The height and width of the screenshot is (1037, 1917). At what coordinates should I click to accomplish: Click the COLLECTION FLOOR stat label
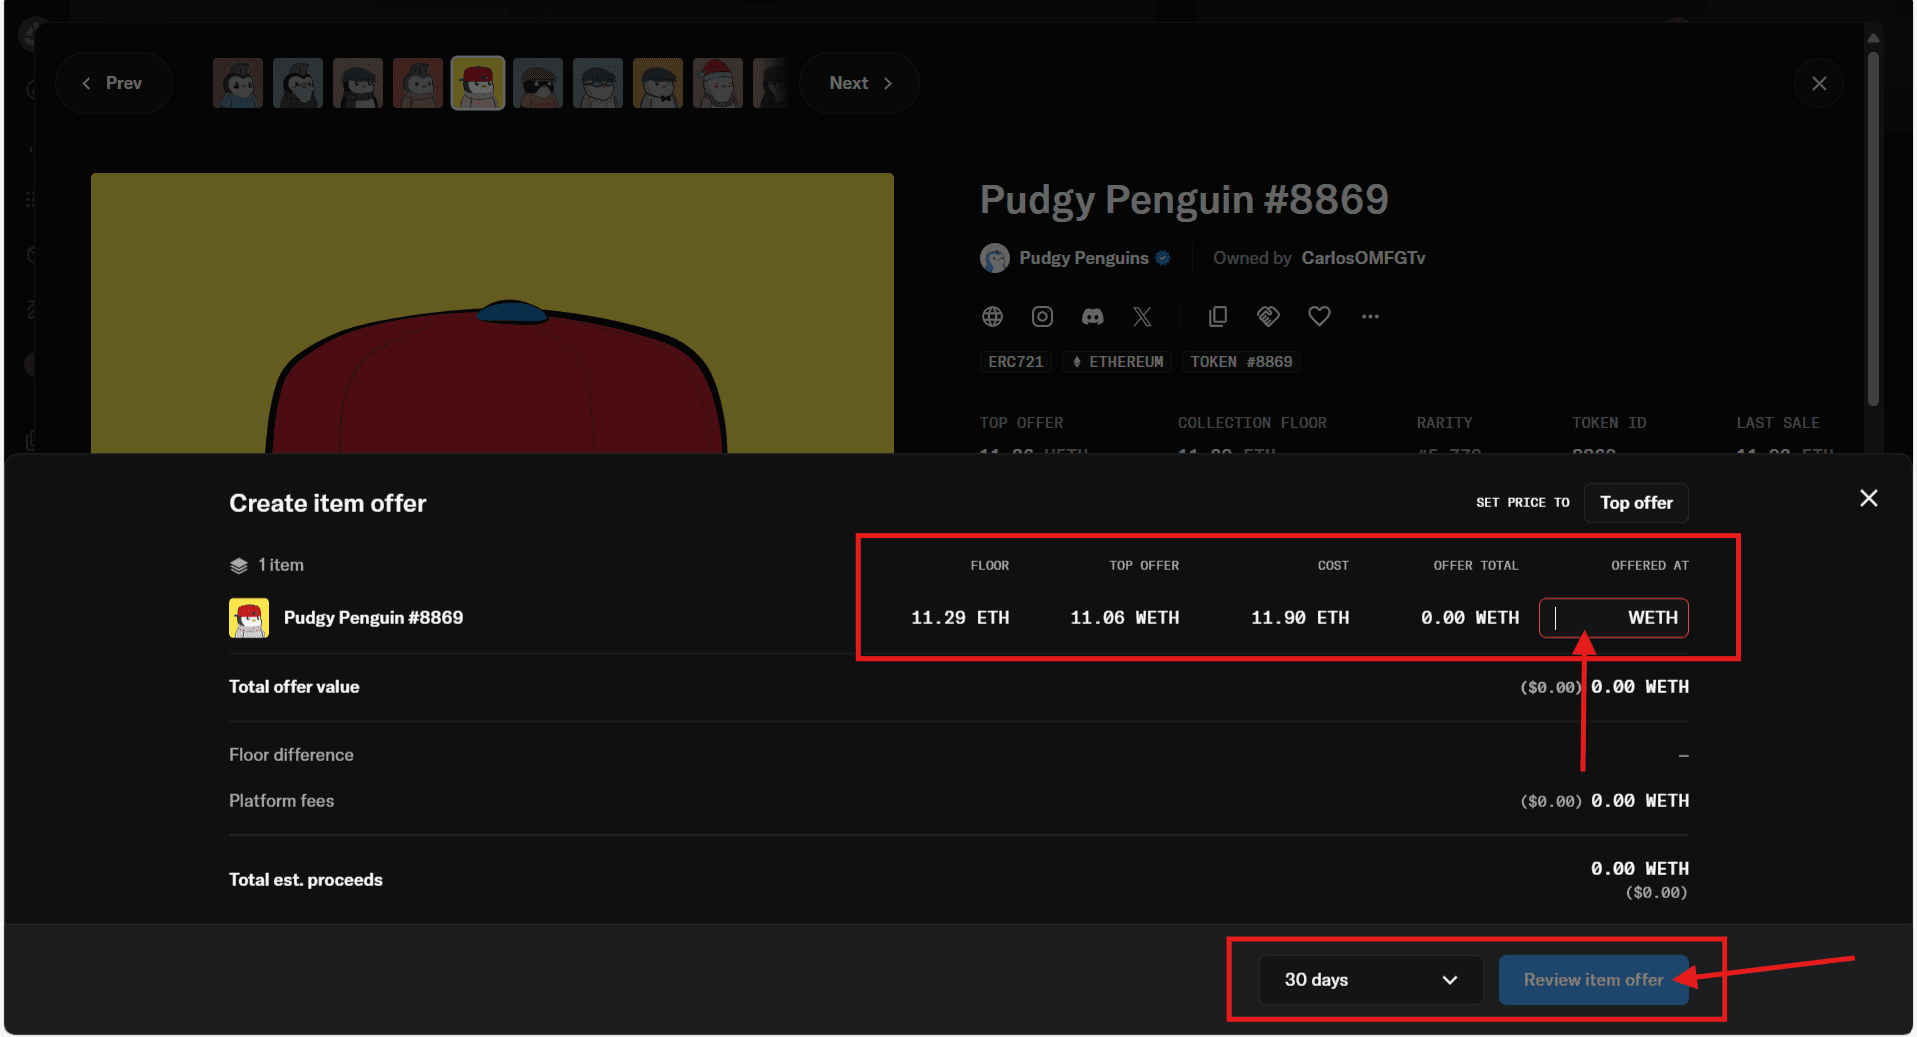1252,423
